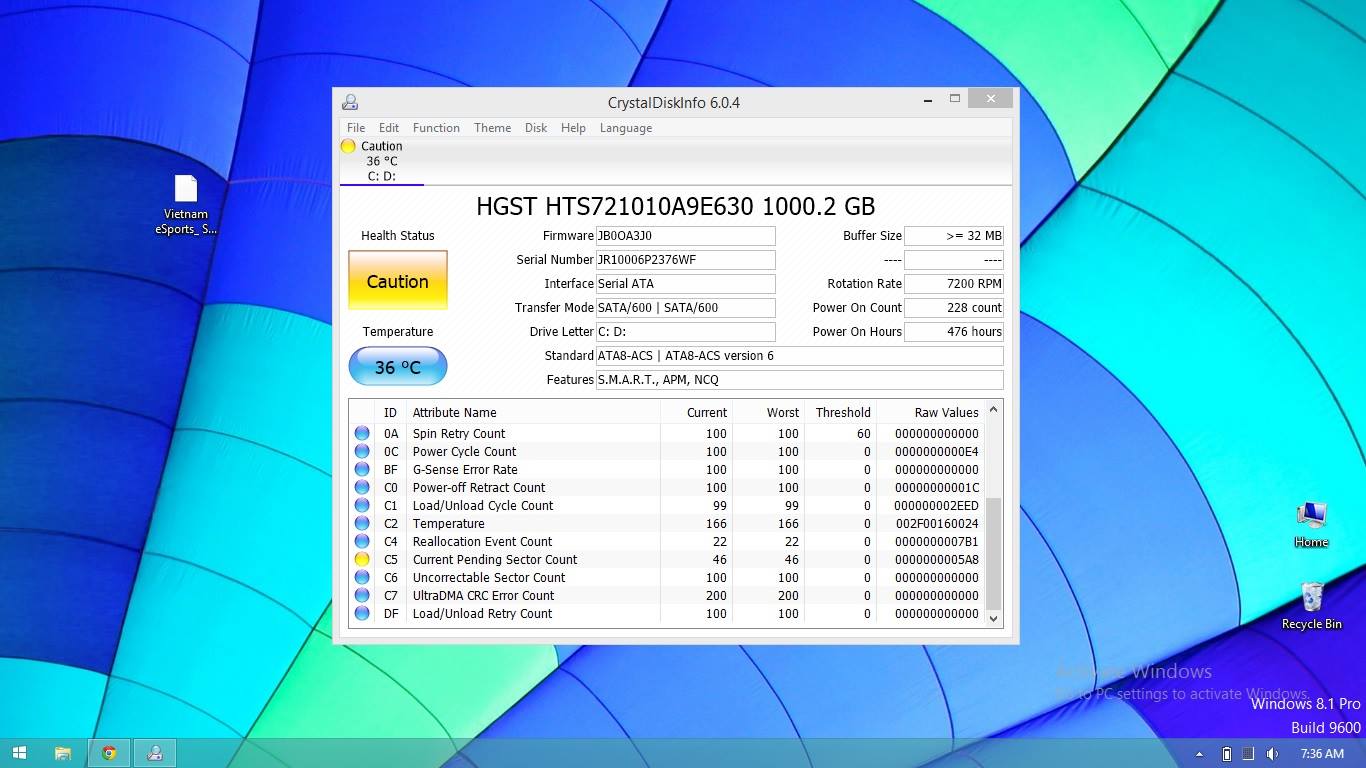Click the 7:36 AM taskbar clock
The width and height of the screenshot is (1366, 768).
[1322, 754]
